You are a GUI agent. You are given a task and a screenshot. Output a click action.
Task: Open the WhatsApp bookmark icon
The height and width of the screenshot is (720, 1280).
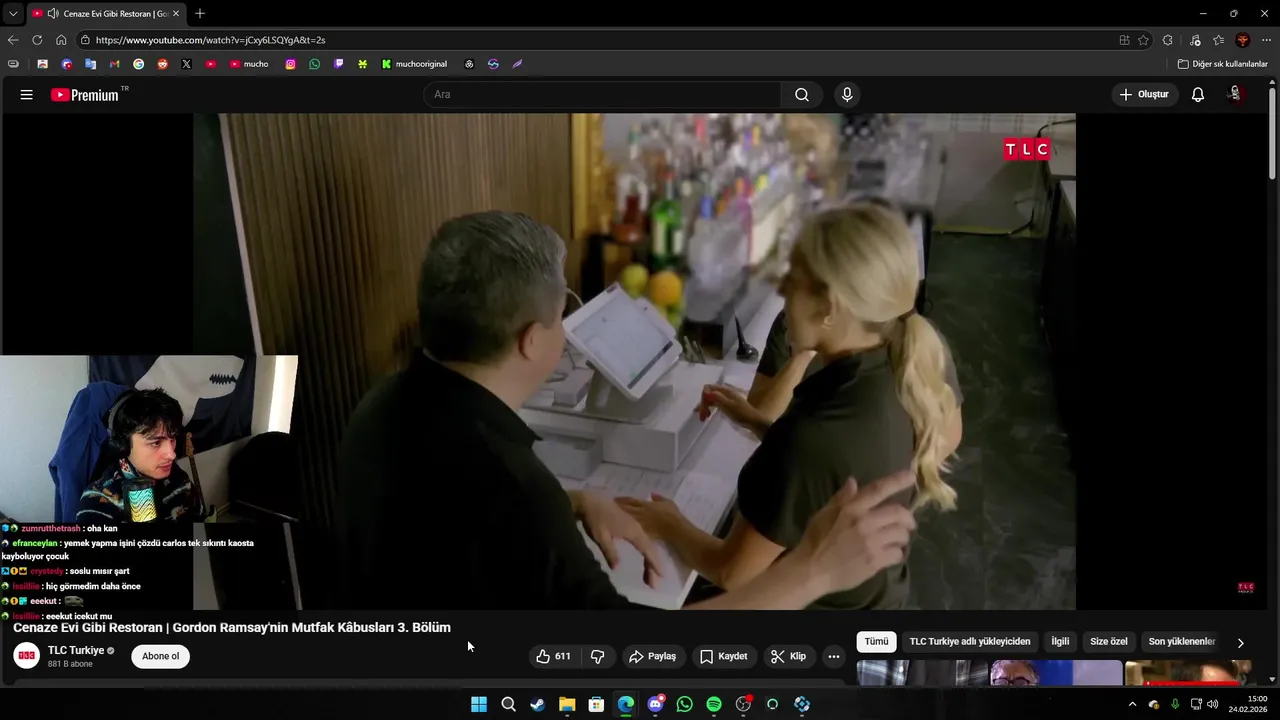tap(315, 64)
